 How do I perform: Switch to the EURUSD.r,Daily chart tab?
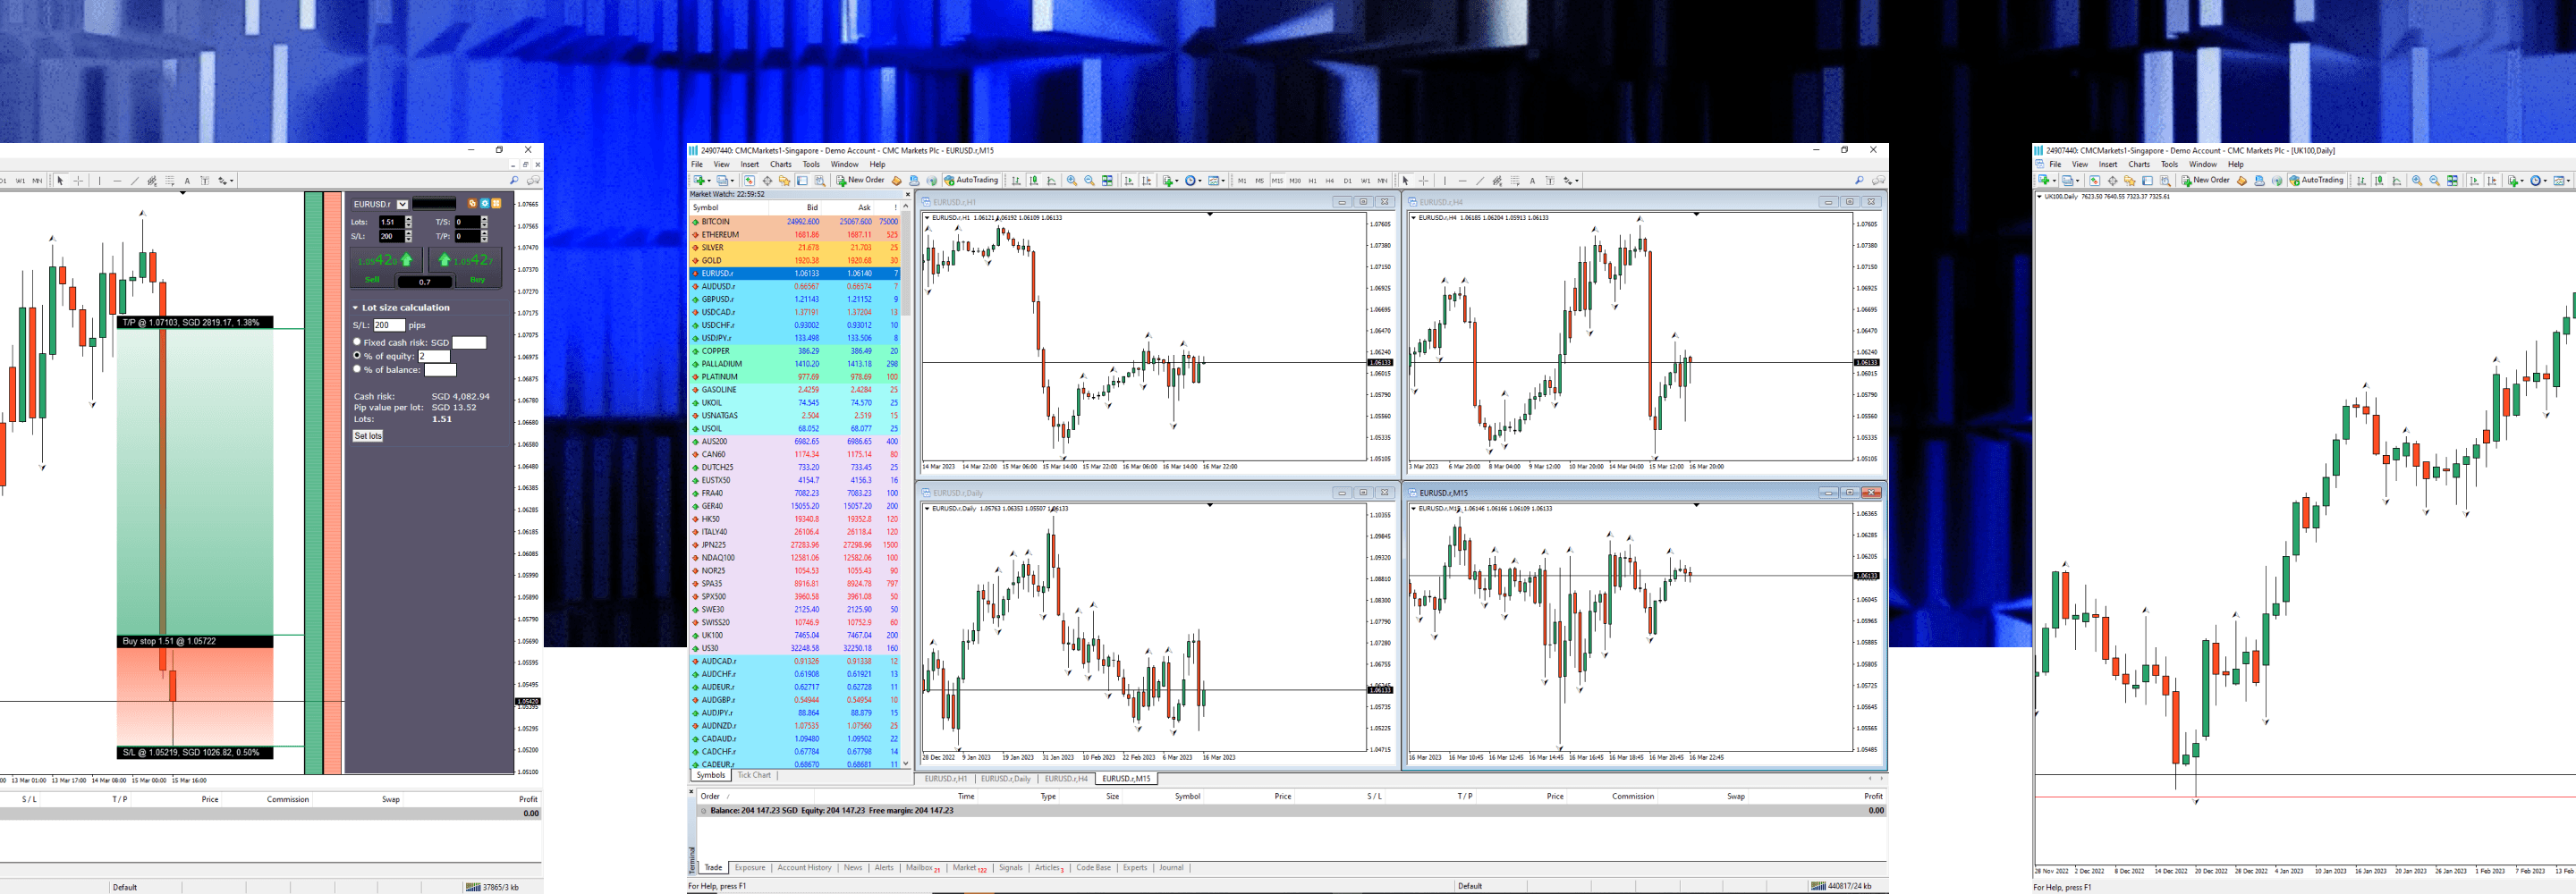coord(1008,779)
